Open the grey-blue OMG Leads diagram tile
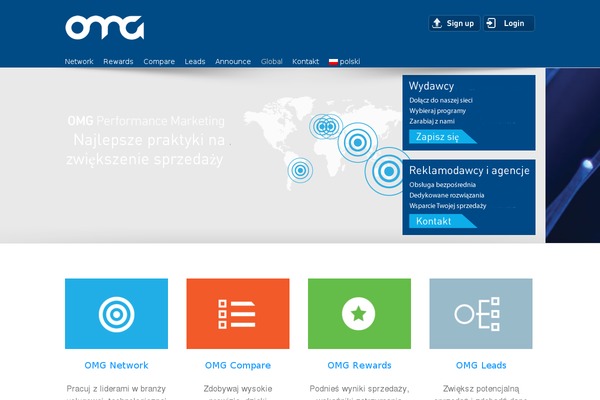 [x=481, y=313]
